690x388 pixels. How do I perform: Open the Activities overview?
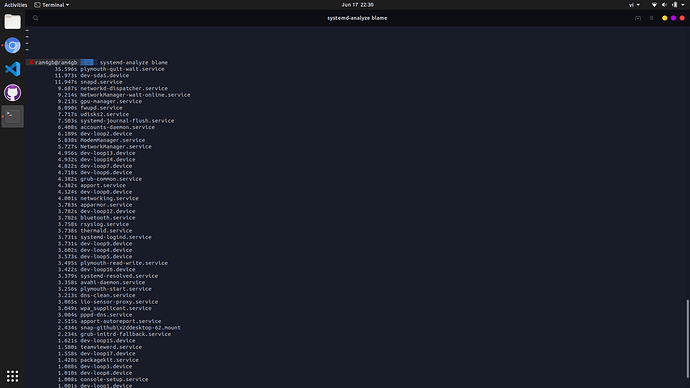15,5
